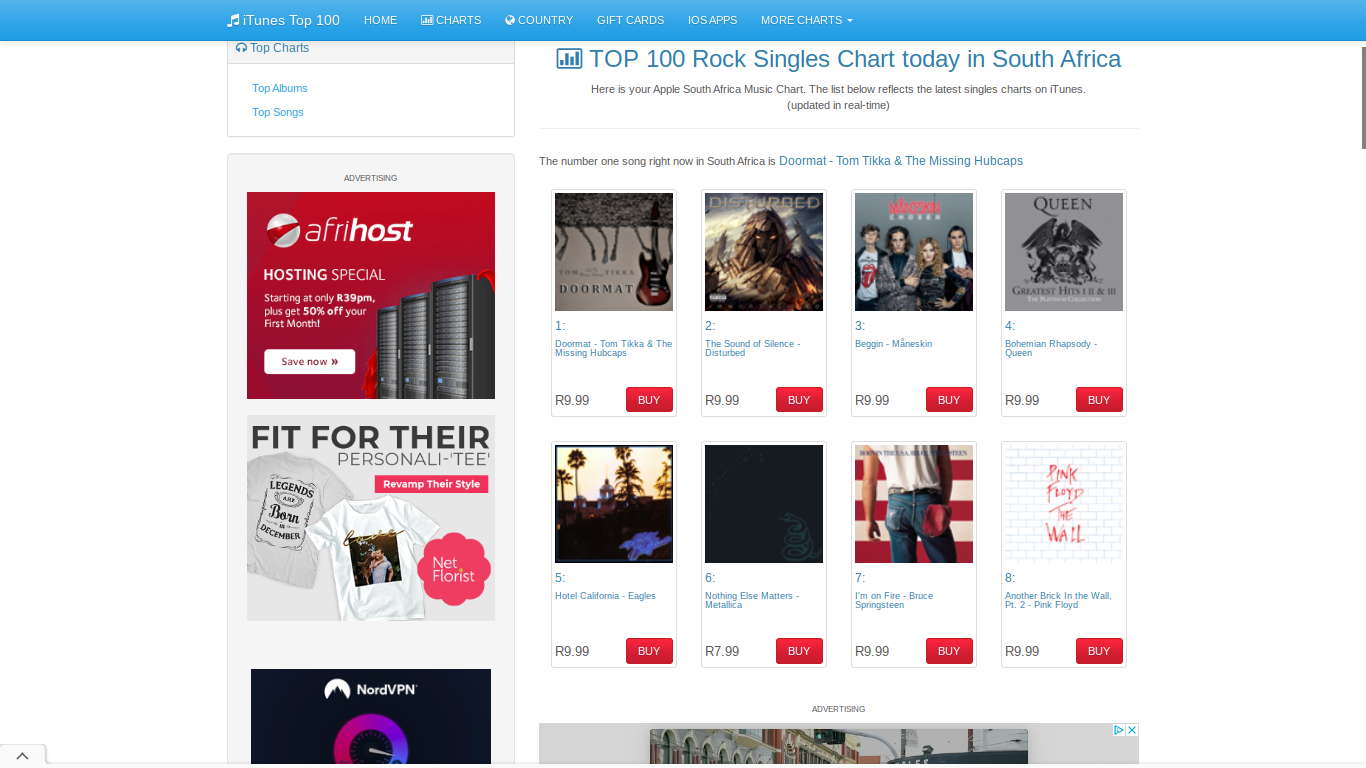Open 'Another Brick In the Wall, Pt. 2' title link
The image size is (1366, 768).
click(x=1058, y=600)
